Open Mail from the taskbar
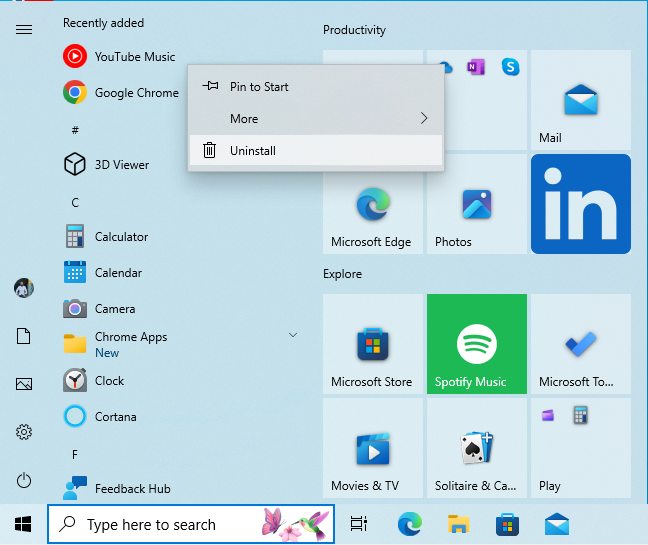The width and height of the screenshot is (648, 545). coord(557,524)
